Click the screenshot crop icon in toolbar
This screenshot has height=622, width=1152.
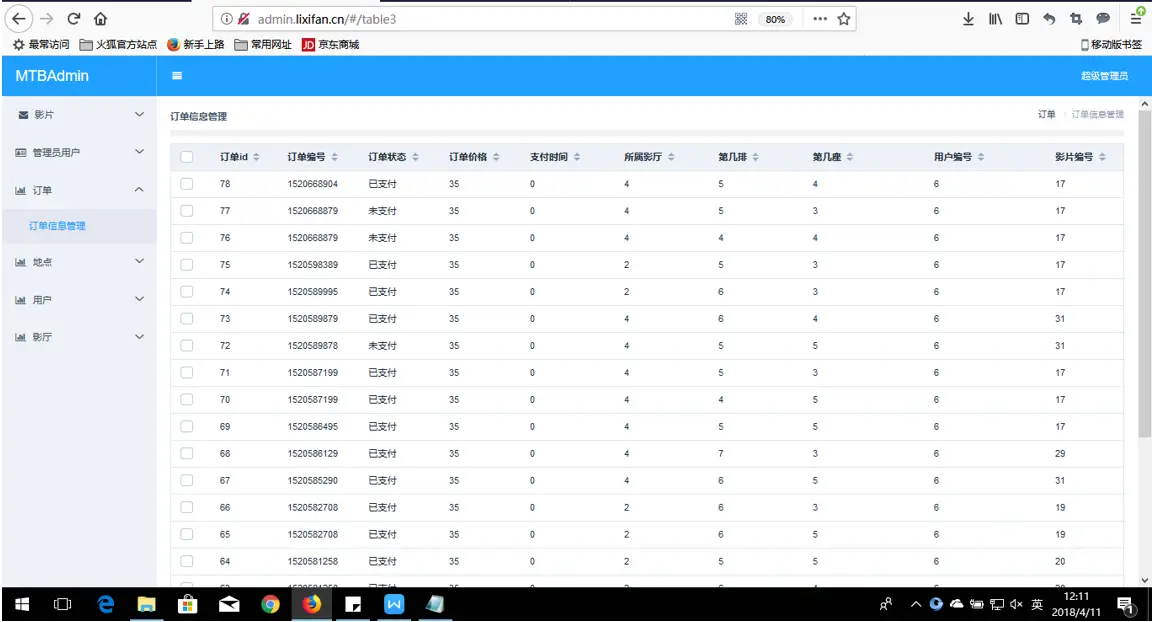click(x=1076, y=19)
